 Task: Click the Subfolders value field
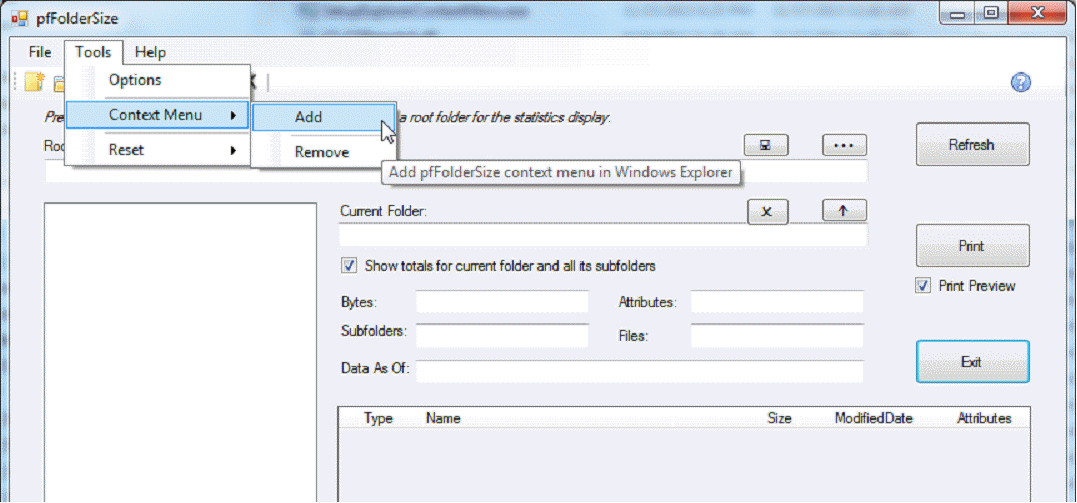502,335
